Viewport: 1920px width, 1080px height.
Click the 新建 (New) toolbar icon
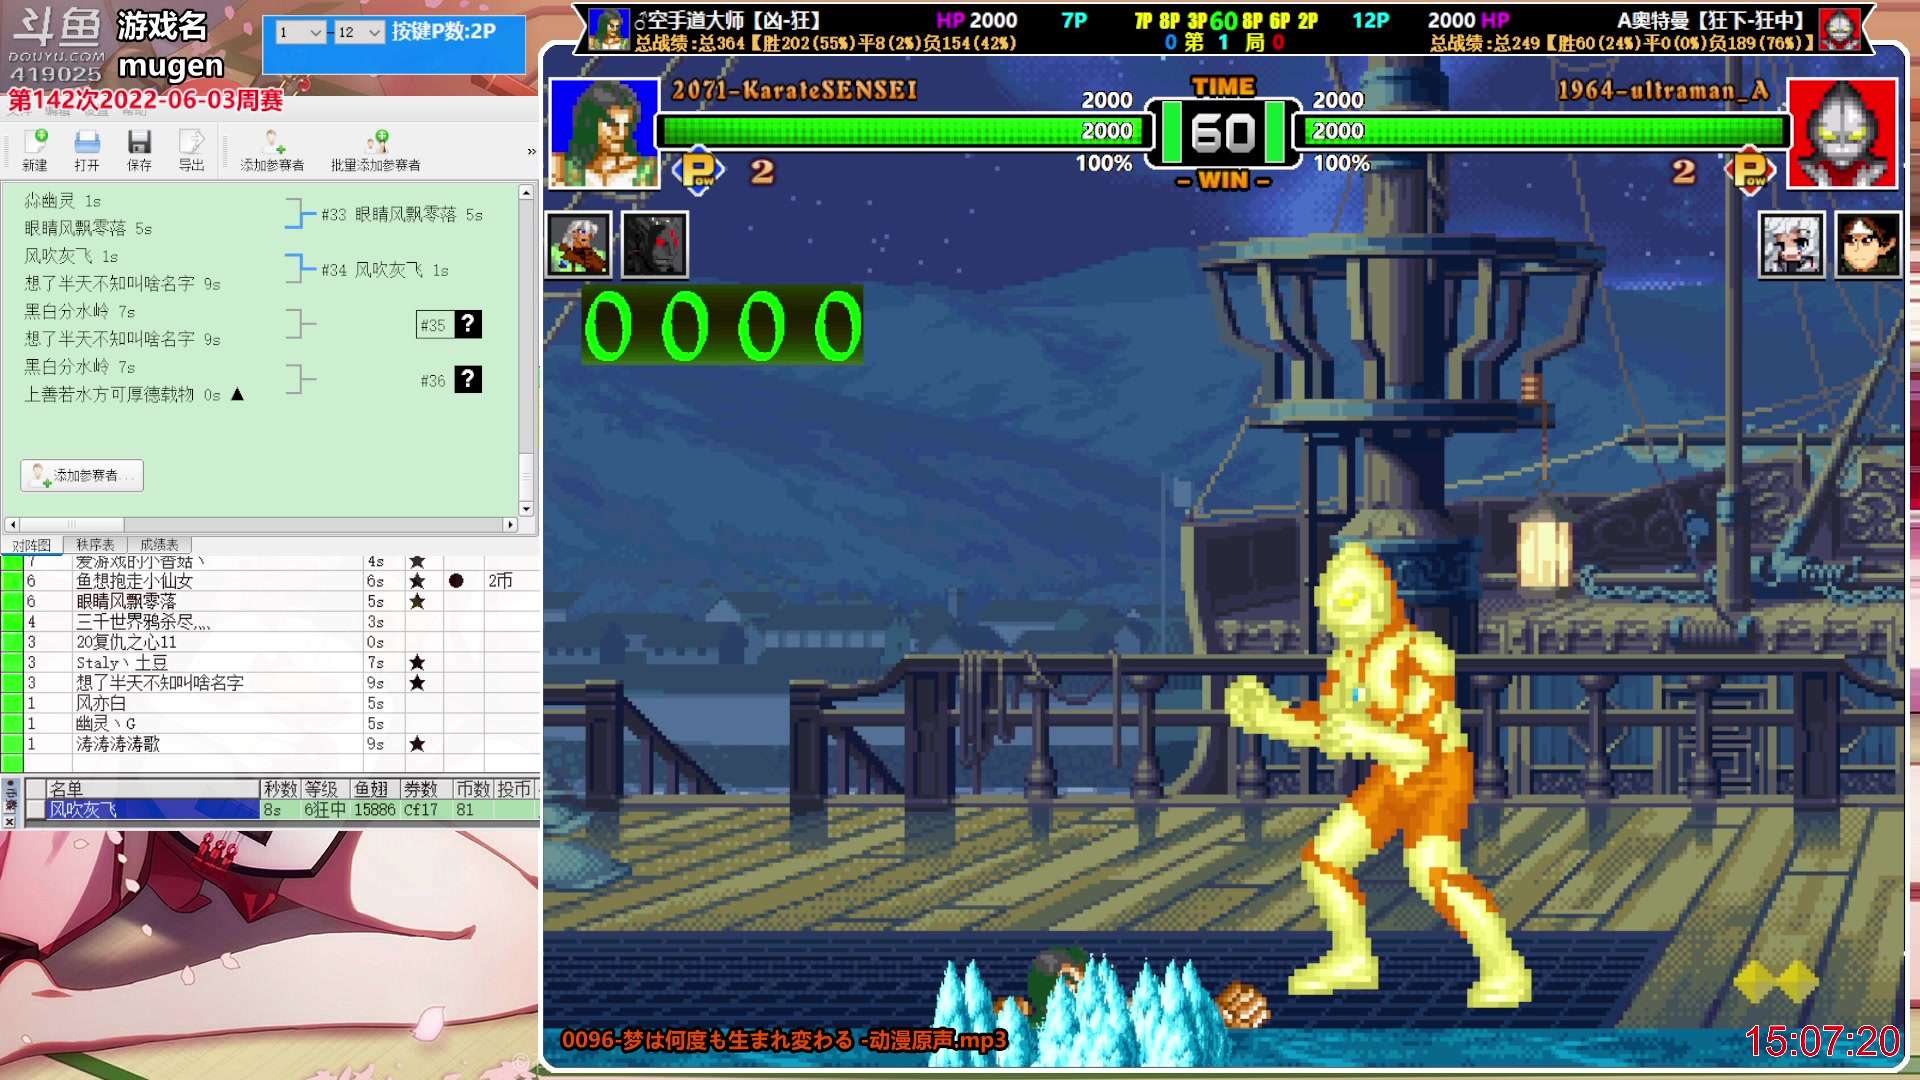coord(35,141)
